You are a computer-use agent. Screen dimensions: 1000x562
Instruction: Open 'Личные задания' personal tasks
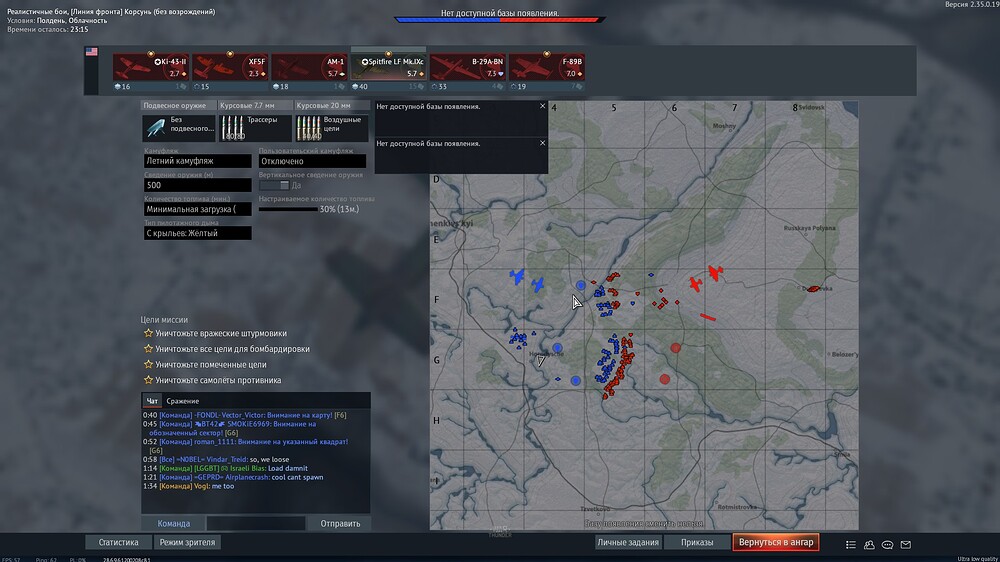[x=628, y=542]
